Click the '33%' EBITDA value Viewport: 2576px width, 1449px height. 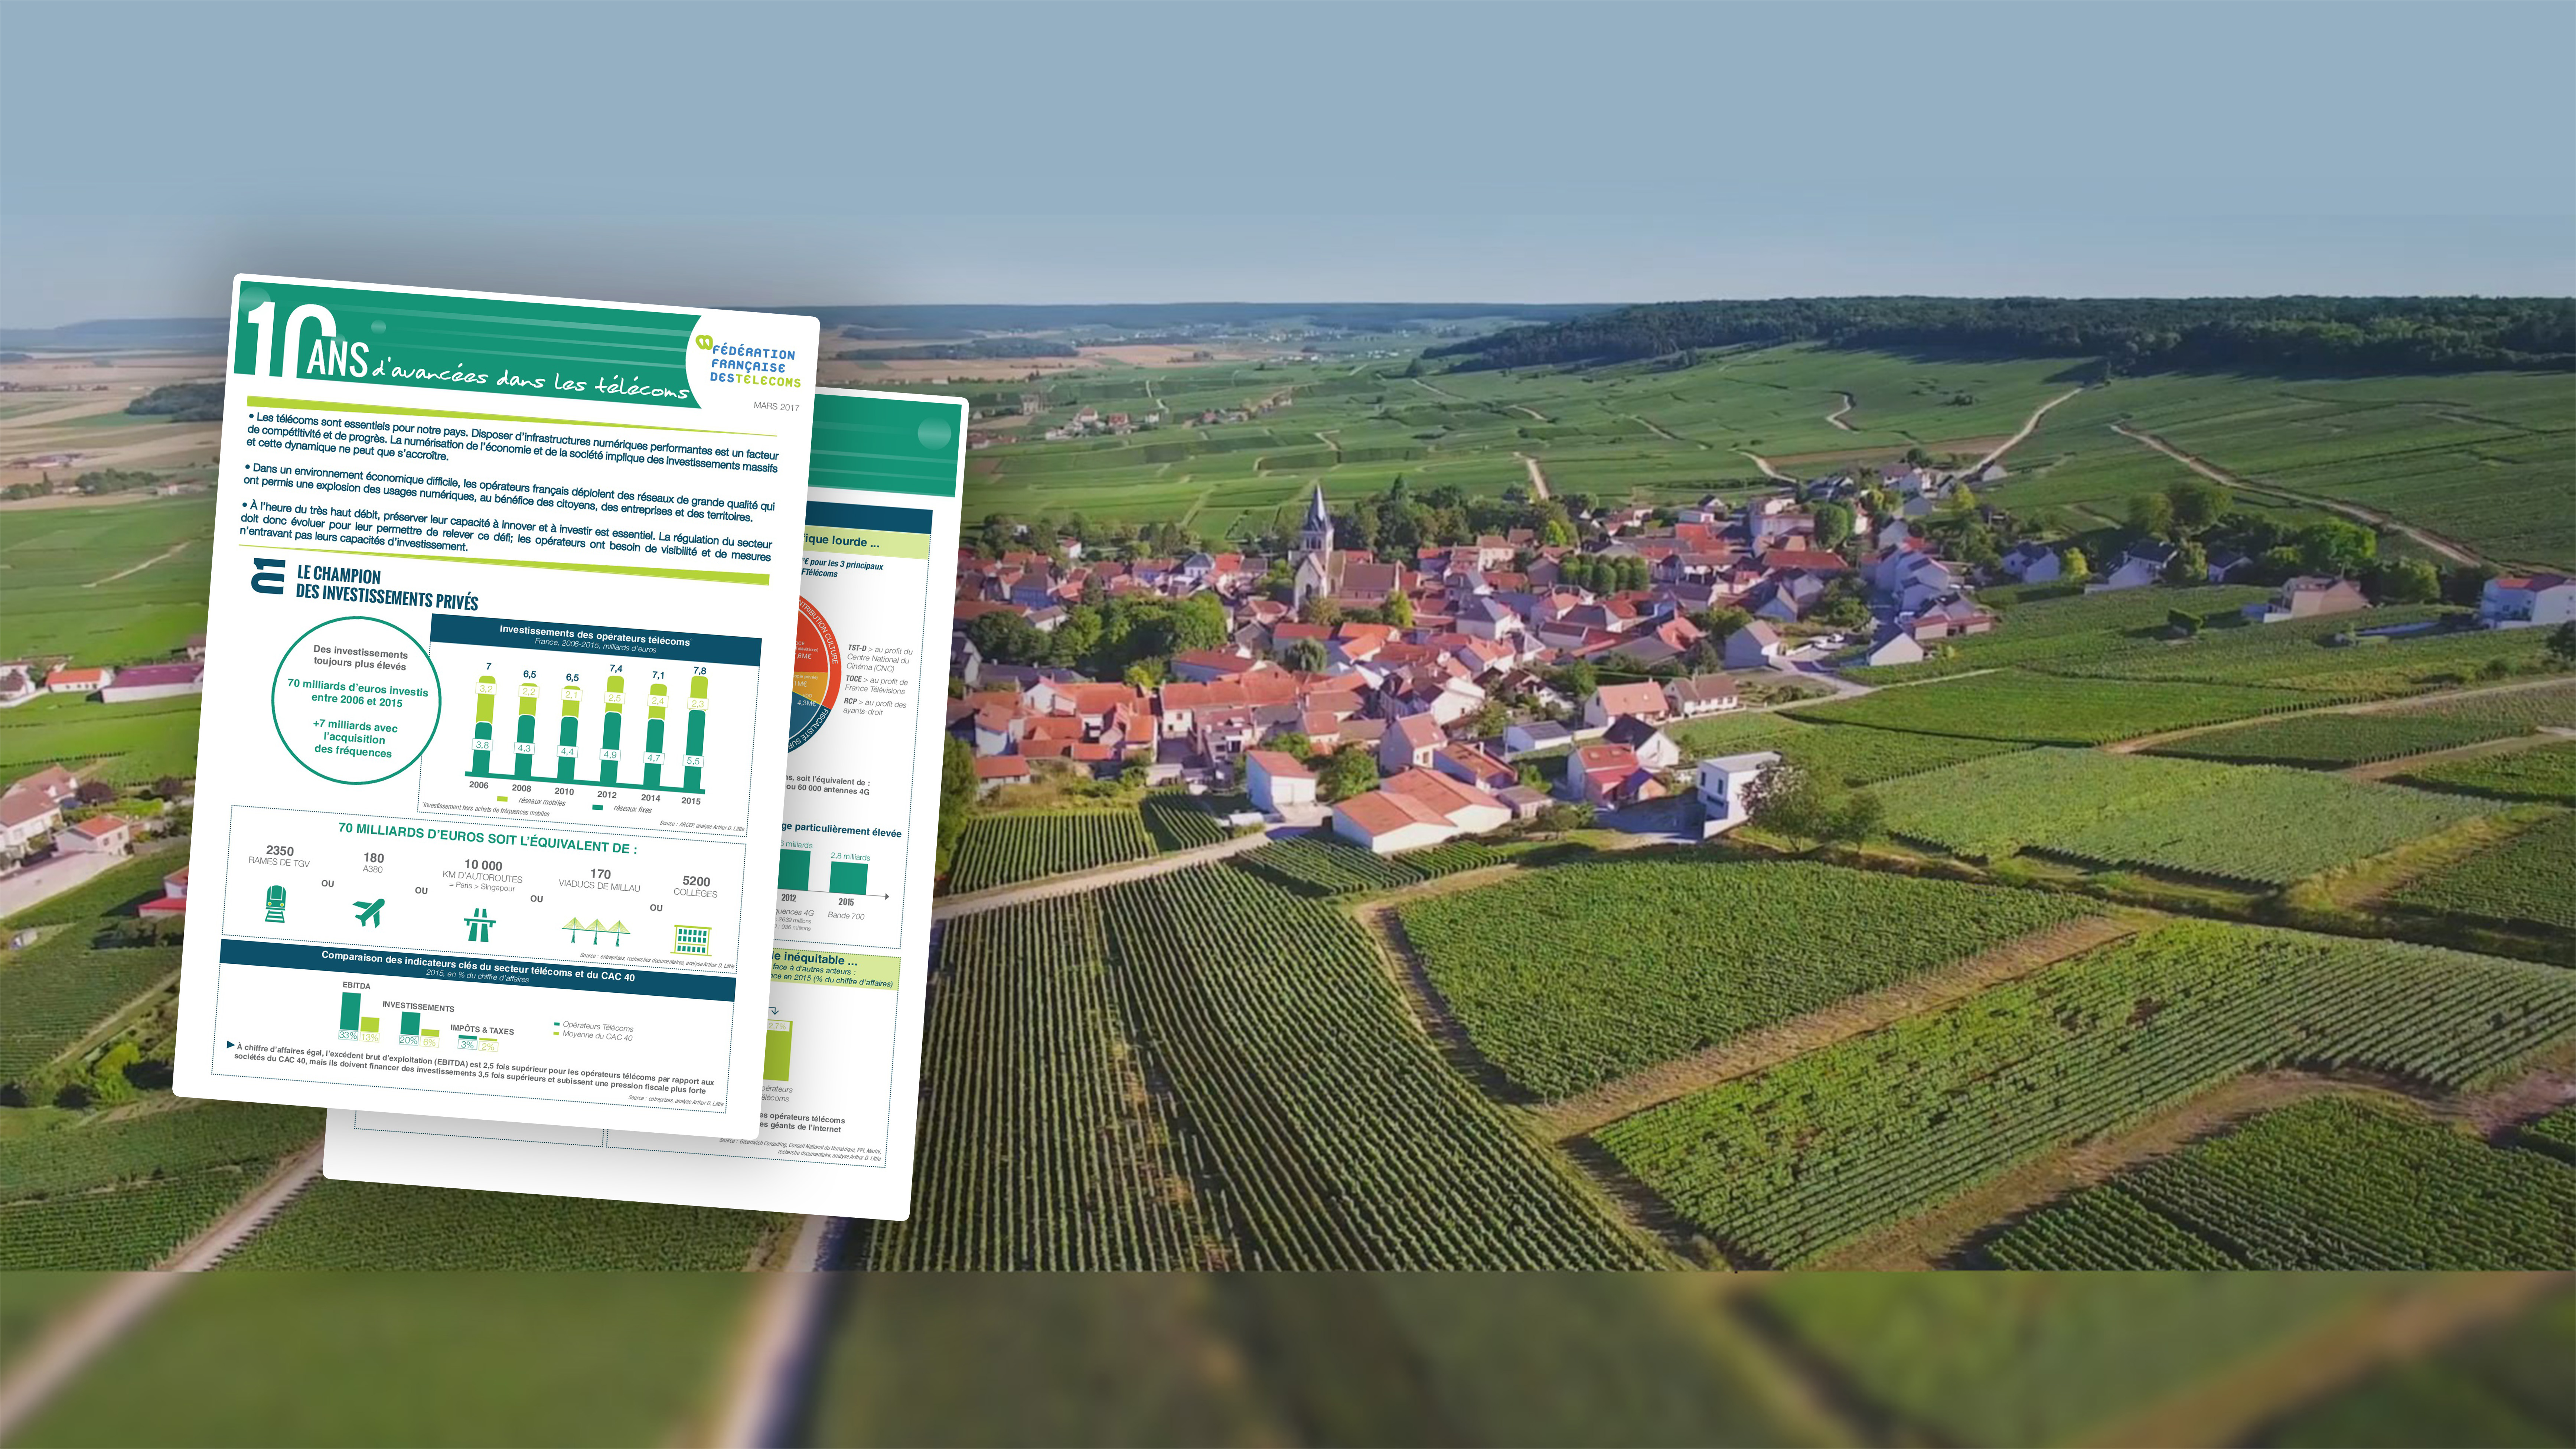[x=348, y=1035]
